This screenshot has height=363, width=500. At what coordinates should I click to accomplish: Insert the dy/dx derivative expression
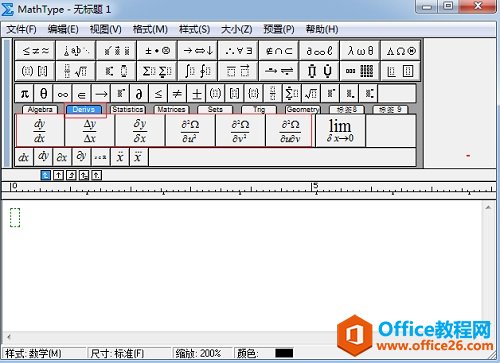(x=40, y=131)
